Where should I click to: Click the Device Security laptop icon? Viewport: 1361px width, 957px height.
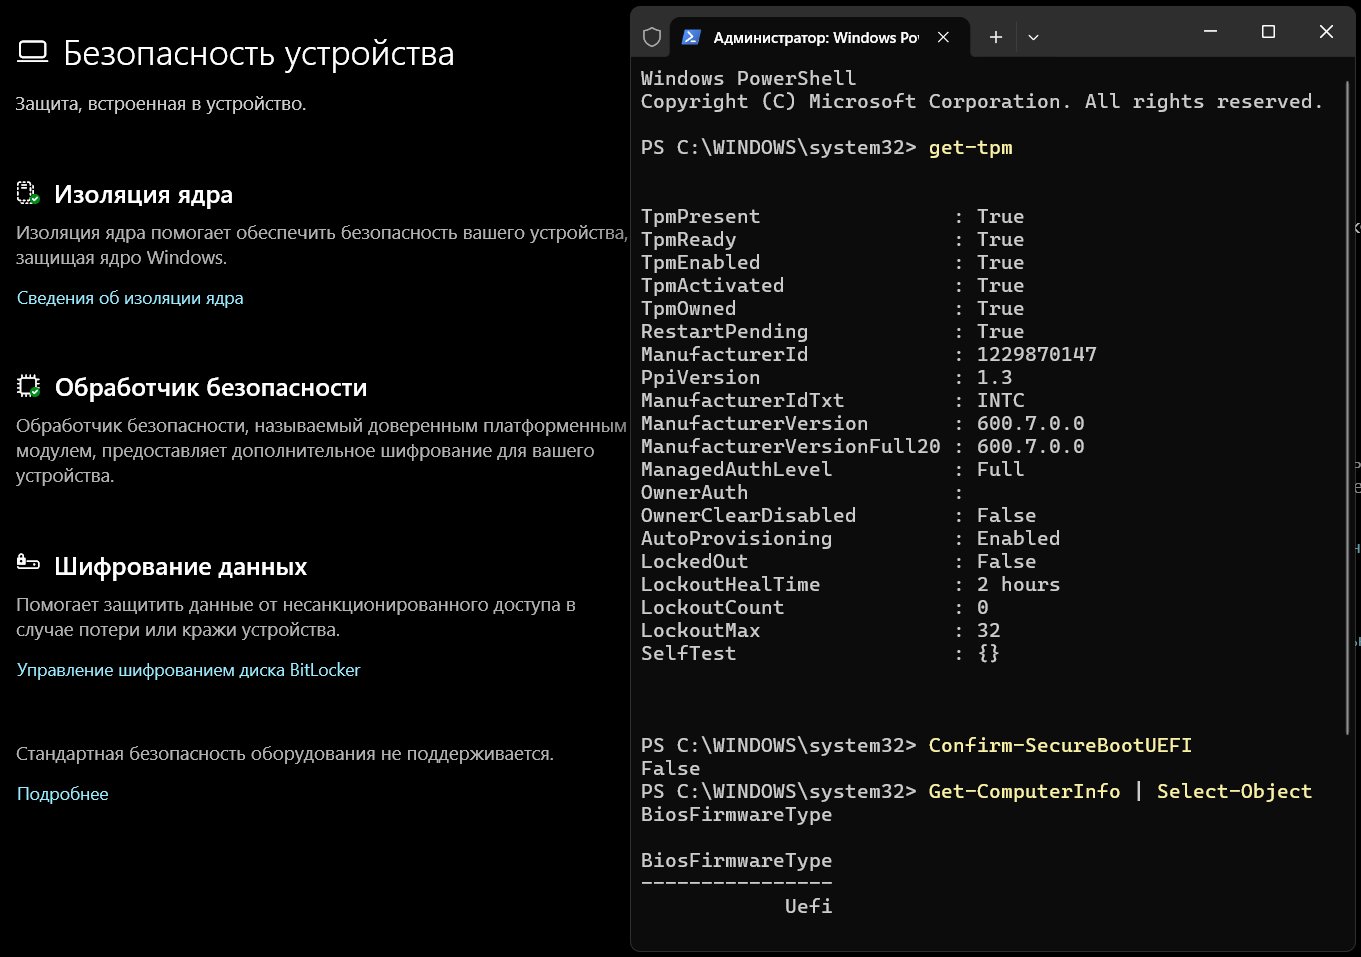coord(33,52)
